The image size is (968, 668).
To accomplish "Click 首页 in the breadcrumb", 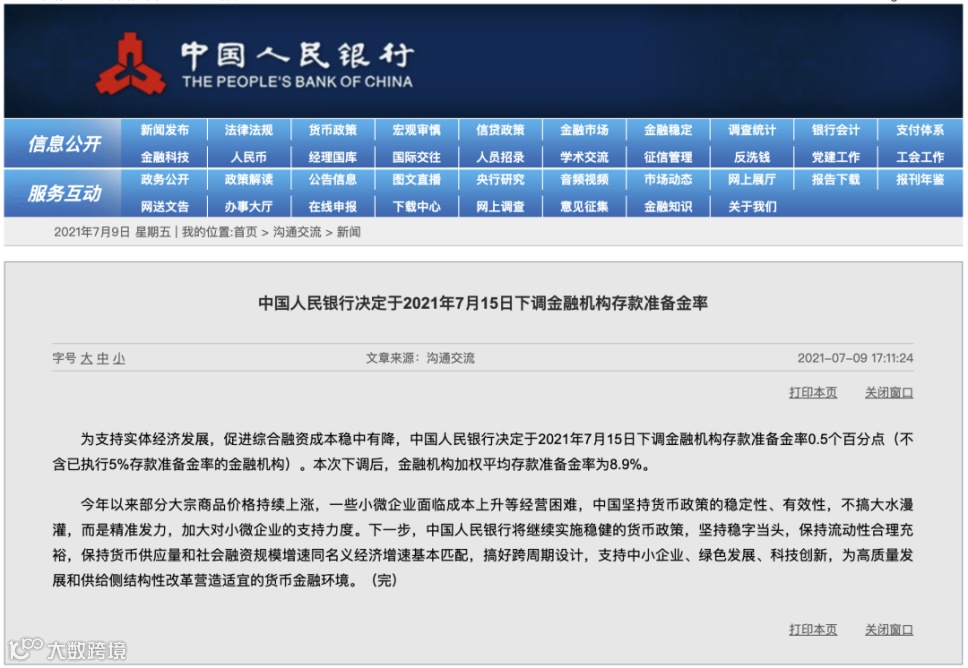I will pyautogui.click(x=245, y=232).
